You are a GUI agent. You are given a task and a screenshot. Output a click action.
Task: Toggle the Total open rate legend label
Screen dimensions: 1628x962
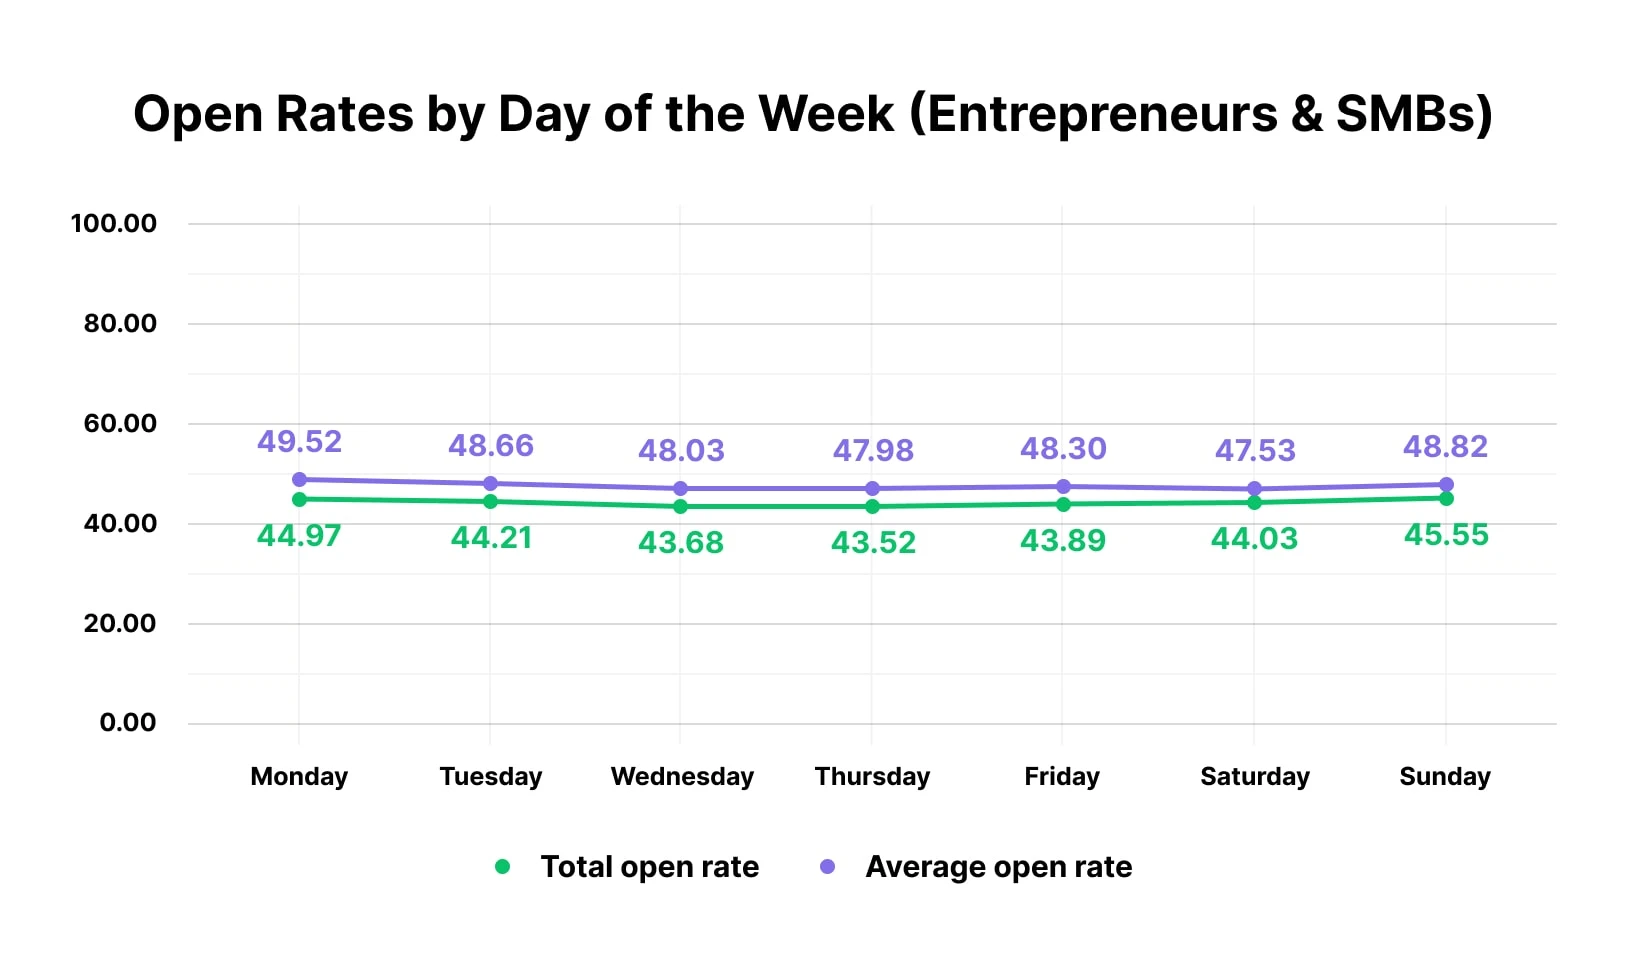tap(649, 867)
